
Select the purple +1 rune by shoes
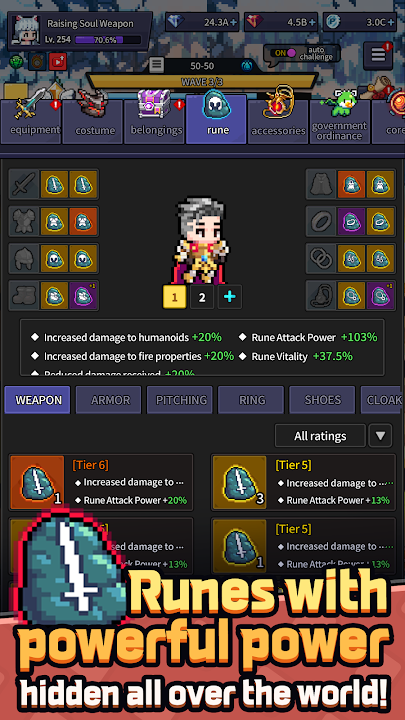pos(83,295)
